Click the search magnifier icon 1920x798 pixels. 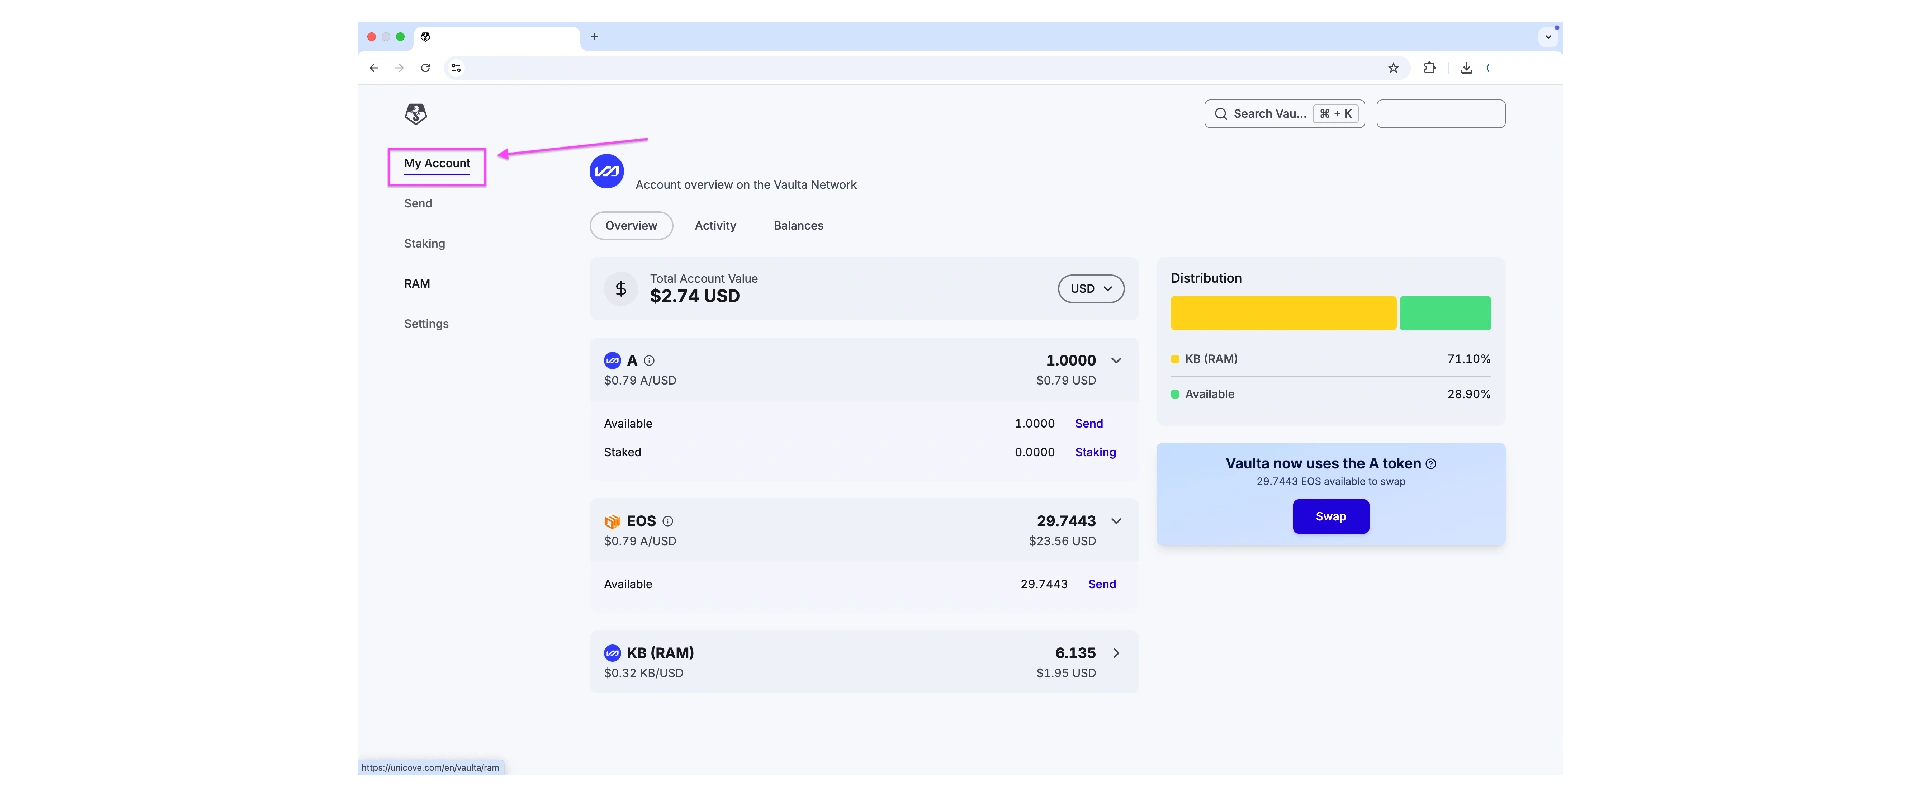(x=1221, y=114)
